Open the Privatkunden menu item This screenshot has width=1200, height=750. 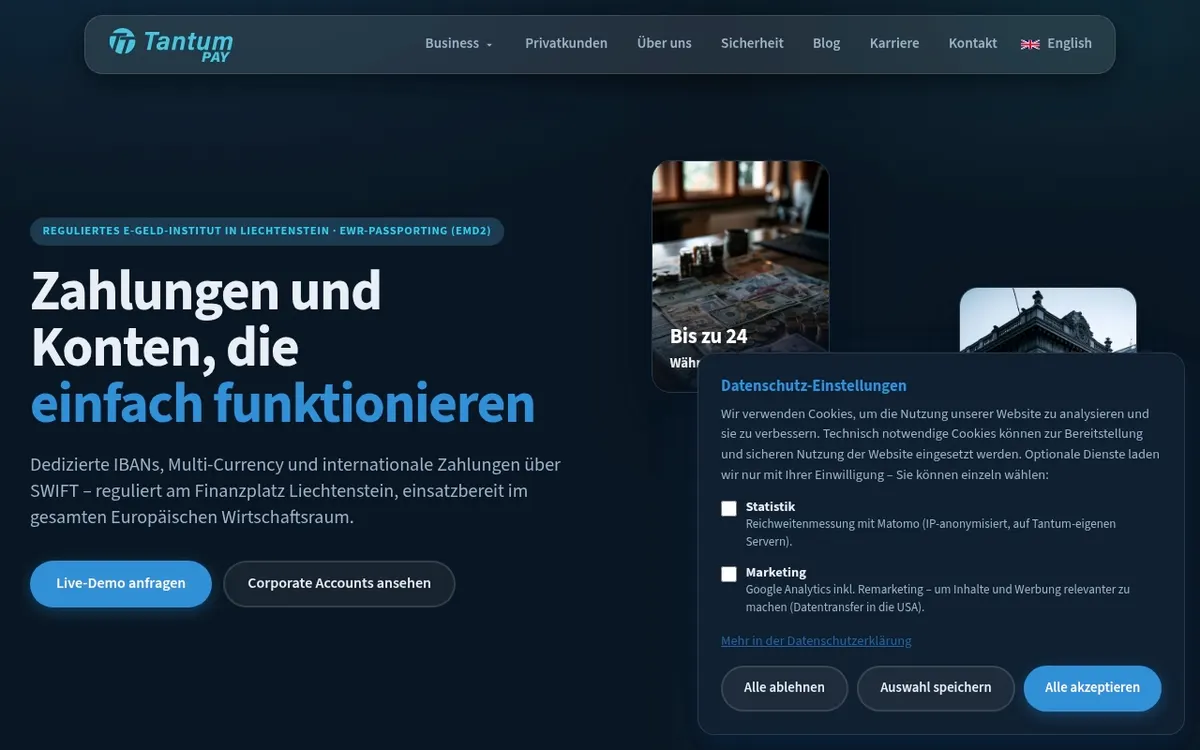[566, 44]
